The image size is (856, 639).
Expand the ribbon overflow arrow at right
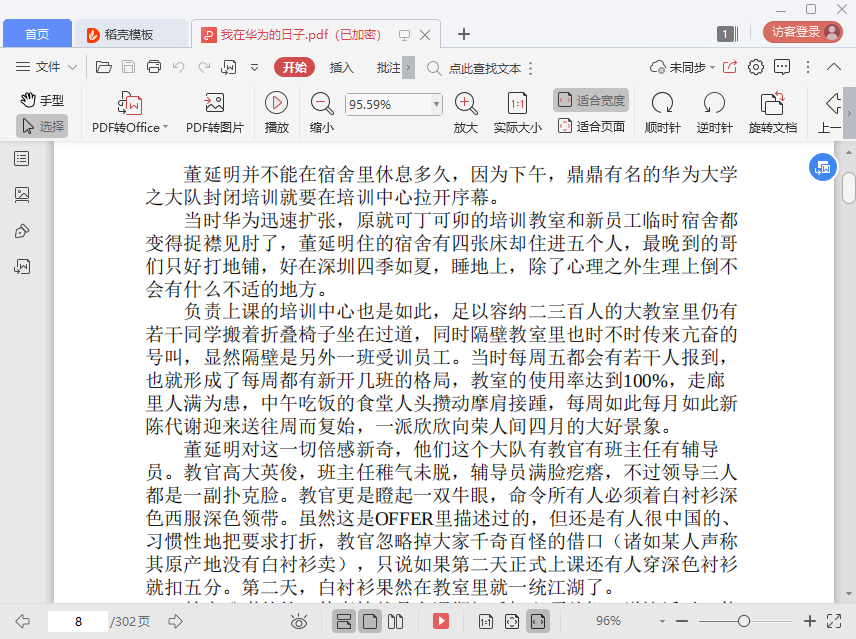click(849, 113)
